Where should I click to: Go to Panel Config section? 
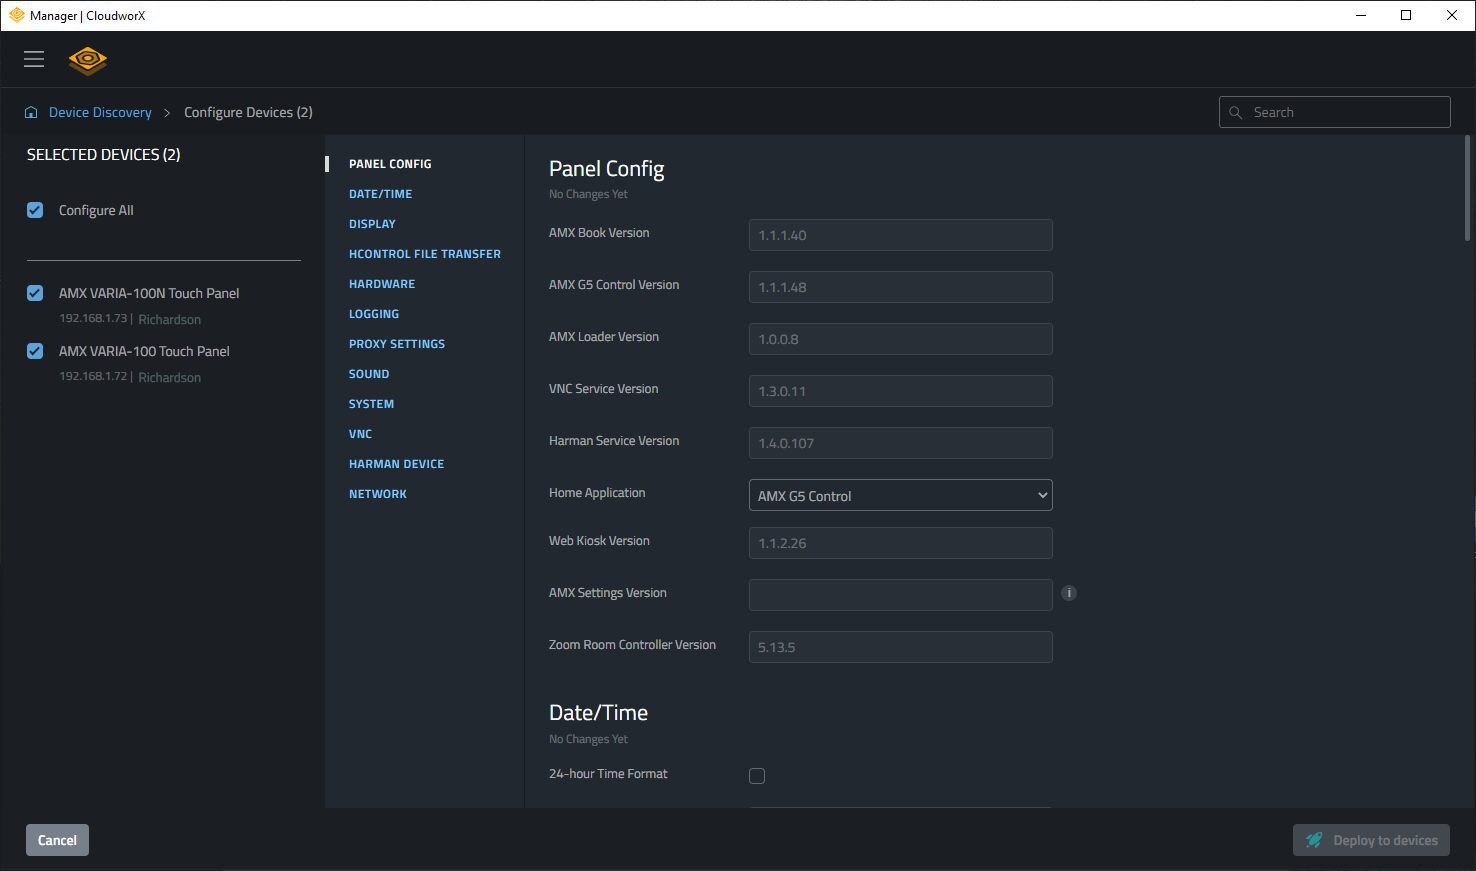(x=390, y=164)
